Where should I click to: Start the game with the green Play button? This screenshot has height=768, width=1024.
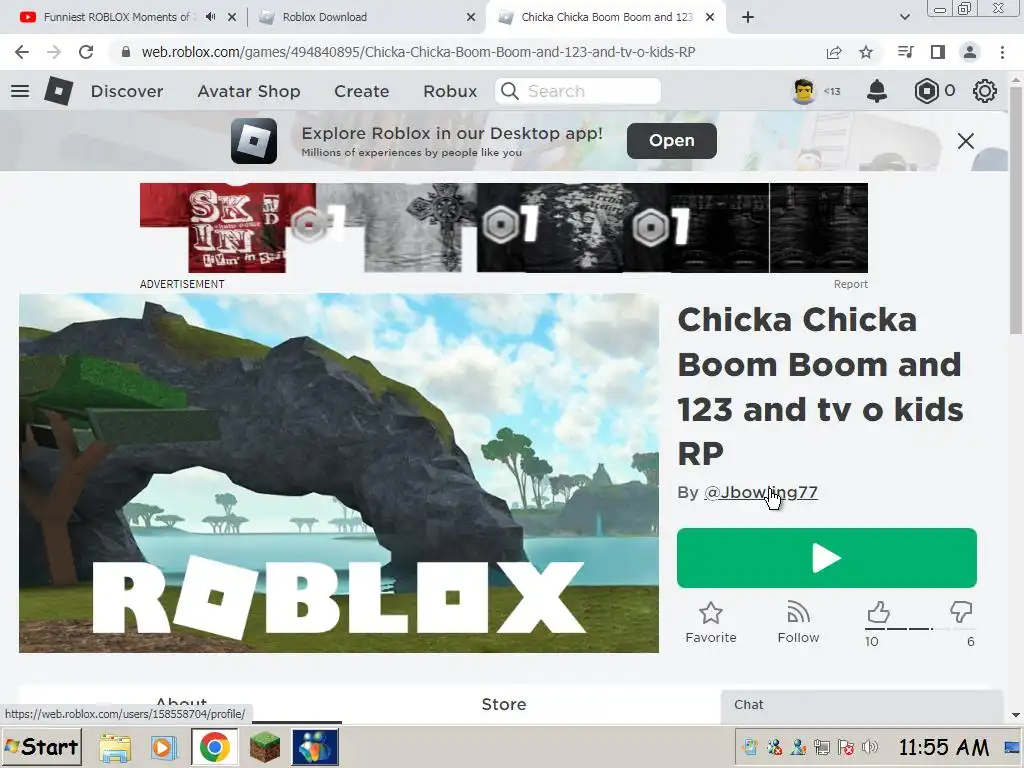point(827,558)
